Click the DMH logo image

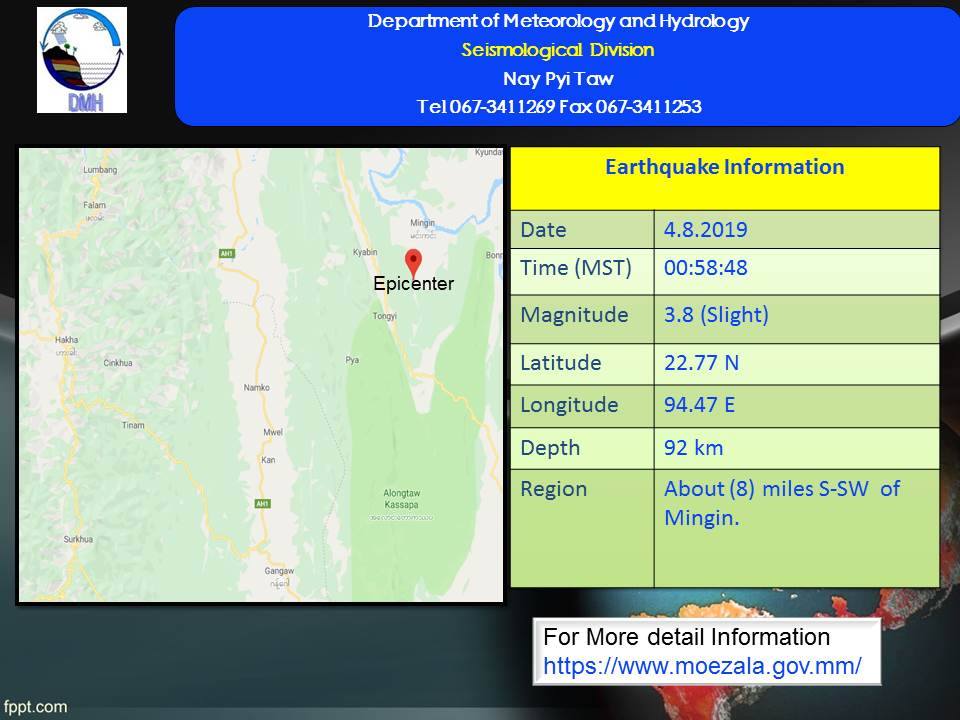point(82,60)
